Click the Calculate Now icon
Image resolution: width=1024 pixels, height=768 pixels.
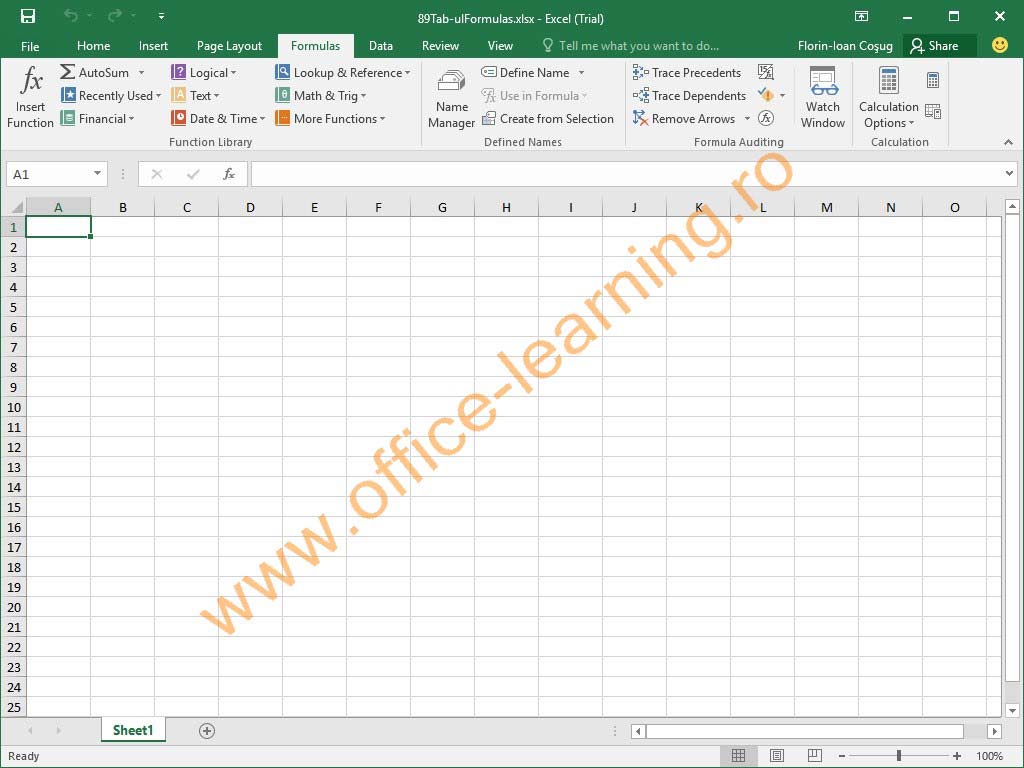pyautogui.click(x=933, y=80)
